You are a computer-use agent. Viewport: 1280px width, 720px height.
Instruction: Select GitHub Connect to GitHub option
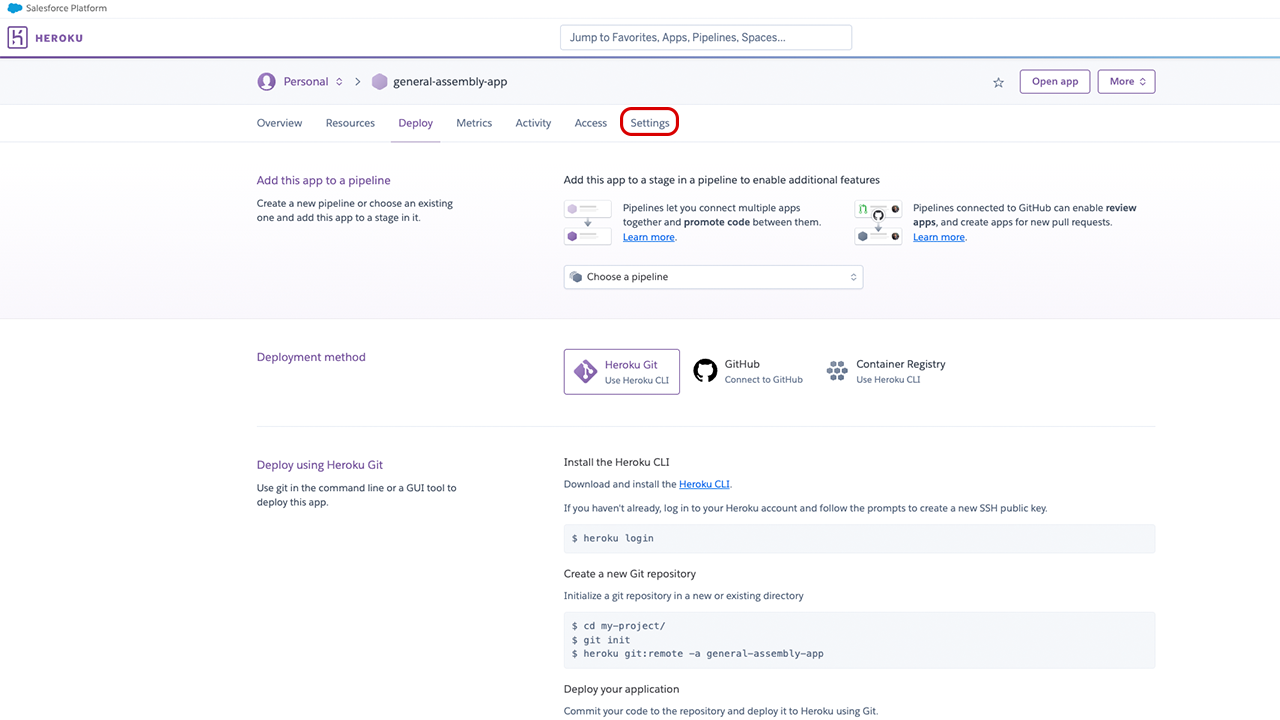pos(748,372)
